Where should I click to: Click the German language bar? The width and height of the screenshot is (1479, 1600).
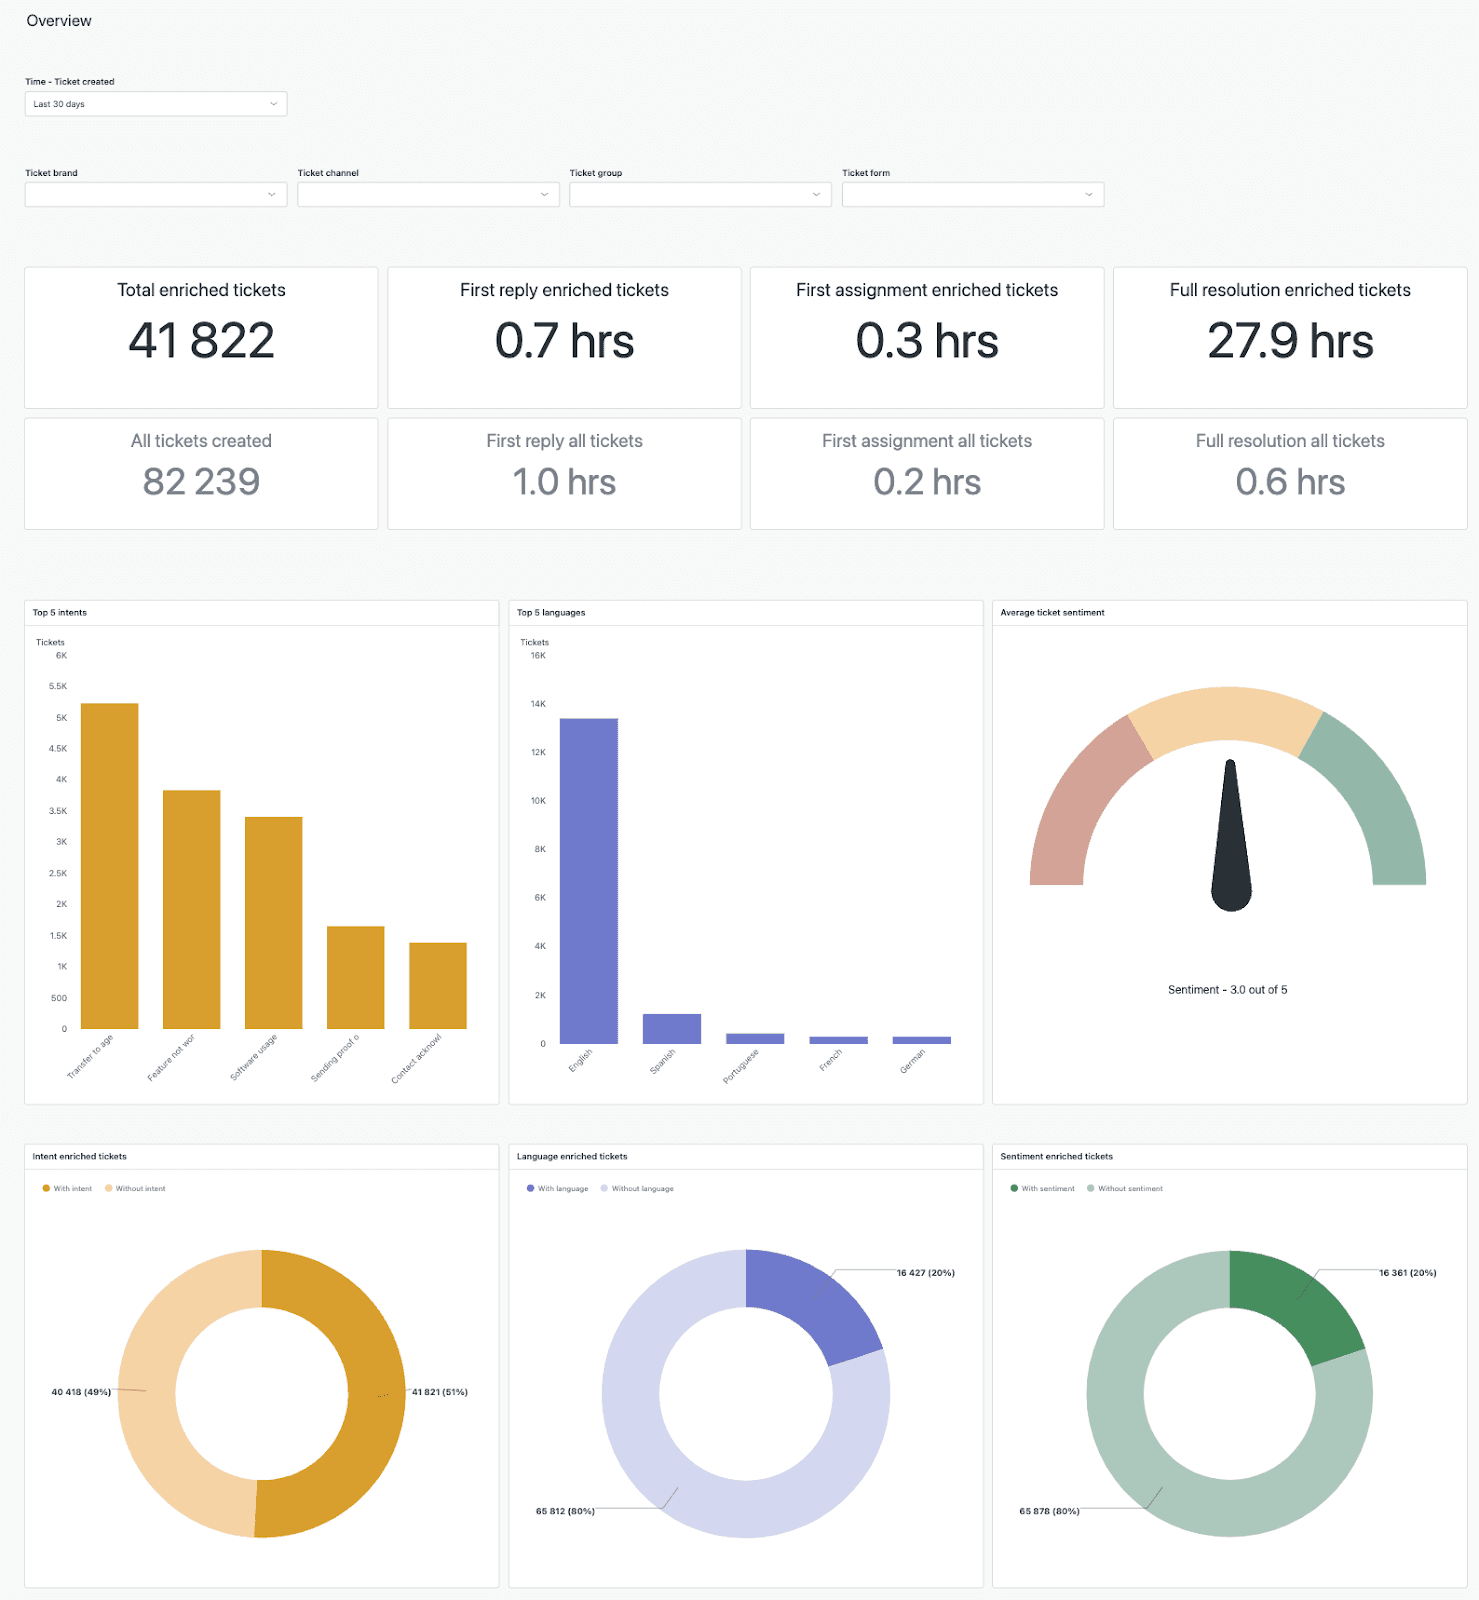(x=921, y=1040)
